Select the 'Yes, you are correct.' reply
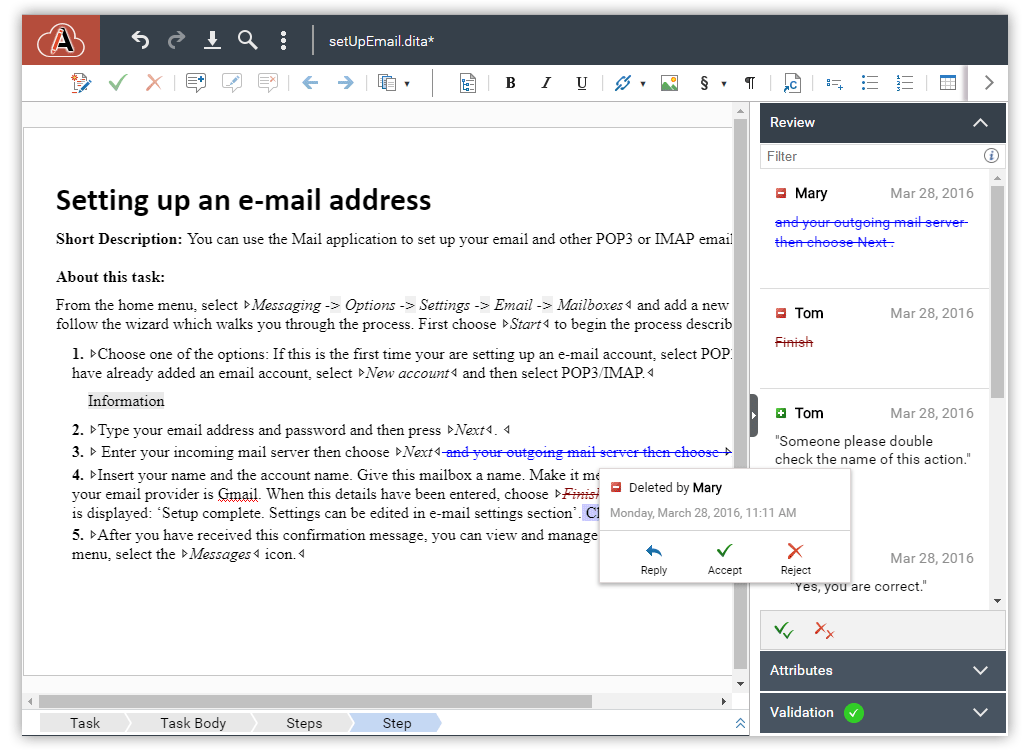Image resolution: width=1030 pixels, height=750 pixels. (x=859, y=586)
